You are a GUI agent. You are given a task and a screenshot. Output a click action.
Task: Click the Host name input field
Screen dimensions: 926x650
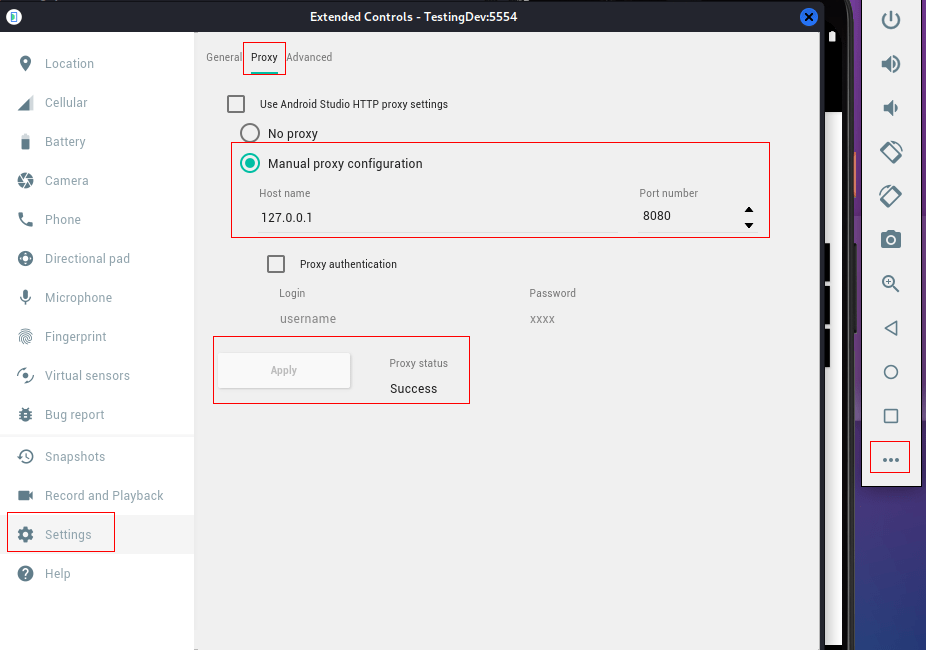click(x=438, y=217)
